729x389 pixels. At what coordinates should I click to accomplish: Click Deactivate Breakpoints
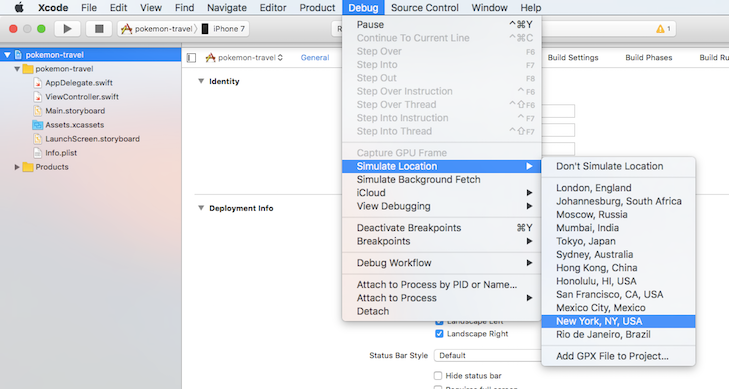[441, 228]
